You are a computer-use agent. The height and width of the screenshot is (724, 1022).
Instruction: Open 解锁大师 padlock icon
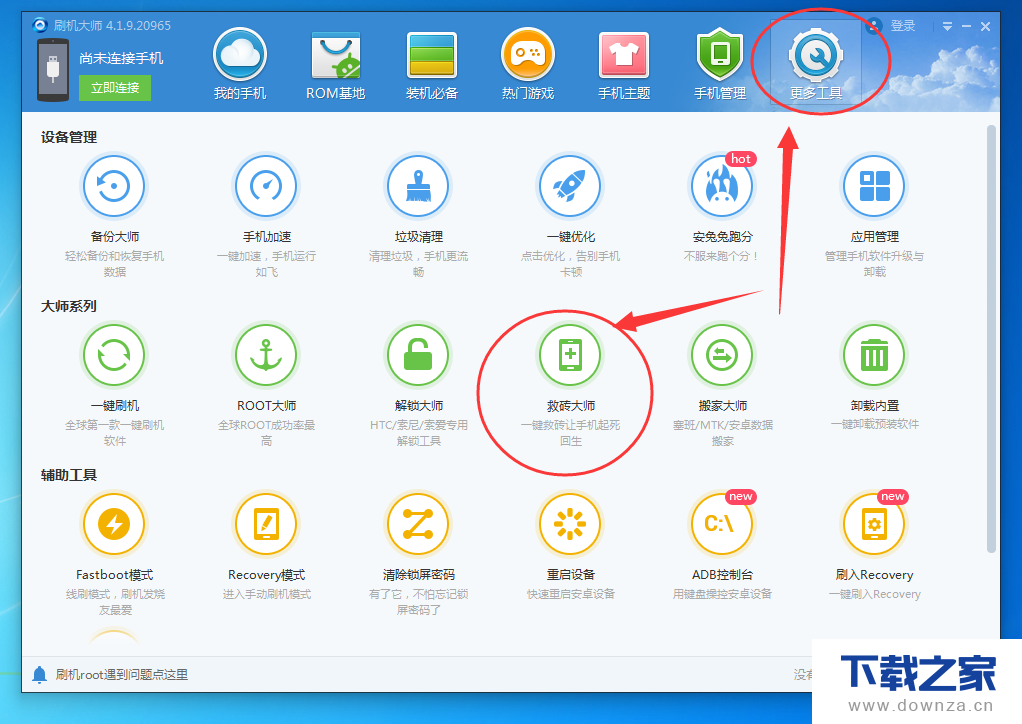coord(418,356)
